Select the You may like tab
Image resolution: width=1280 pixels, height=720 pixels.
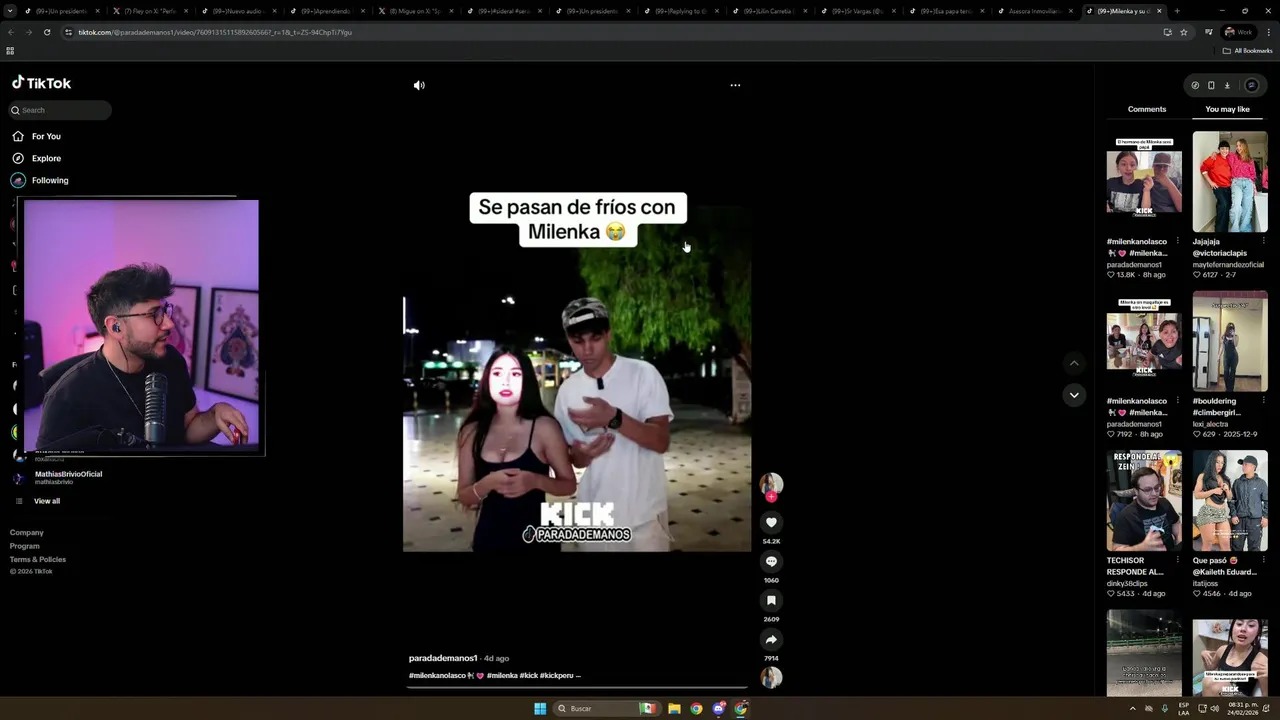pyautogui.click(x=1227, y=109)
